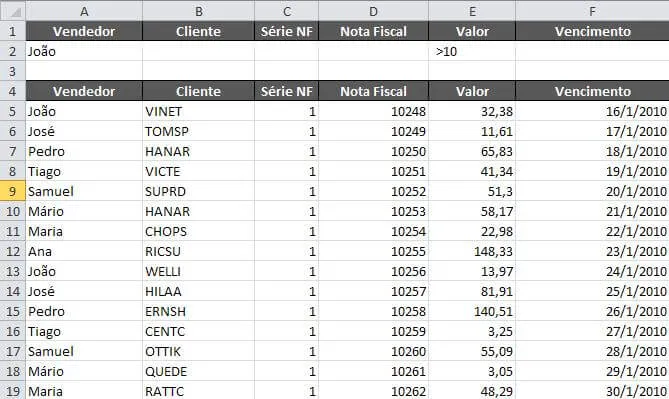Click criteria cell with João in row 2
Image resolution: width=669 pixels, height=399 pixels.
tap(84, 51)
